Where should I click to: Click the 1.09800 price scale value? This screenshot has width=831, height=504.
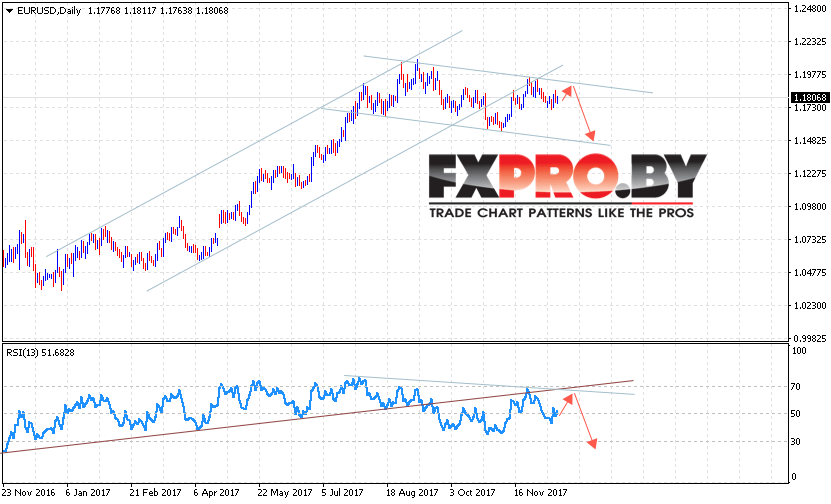[x=810, y=207]
